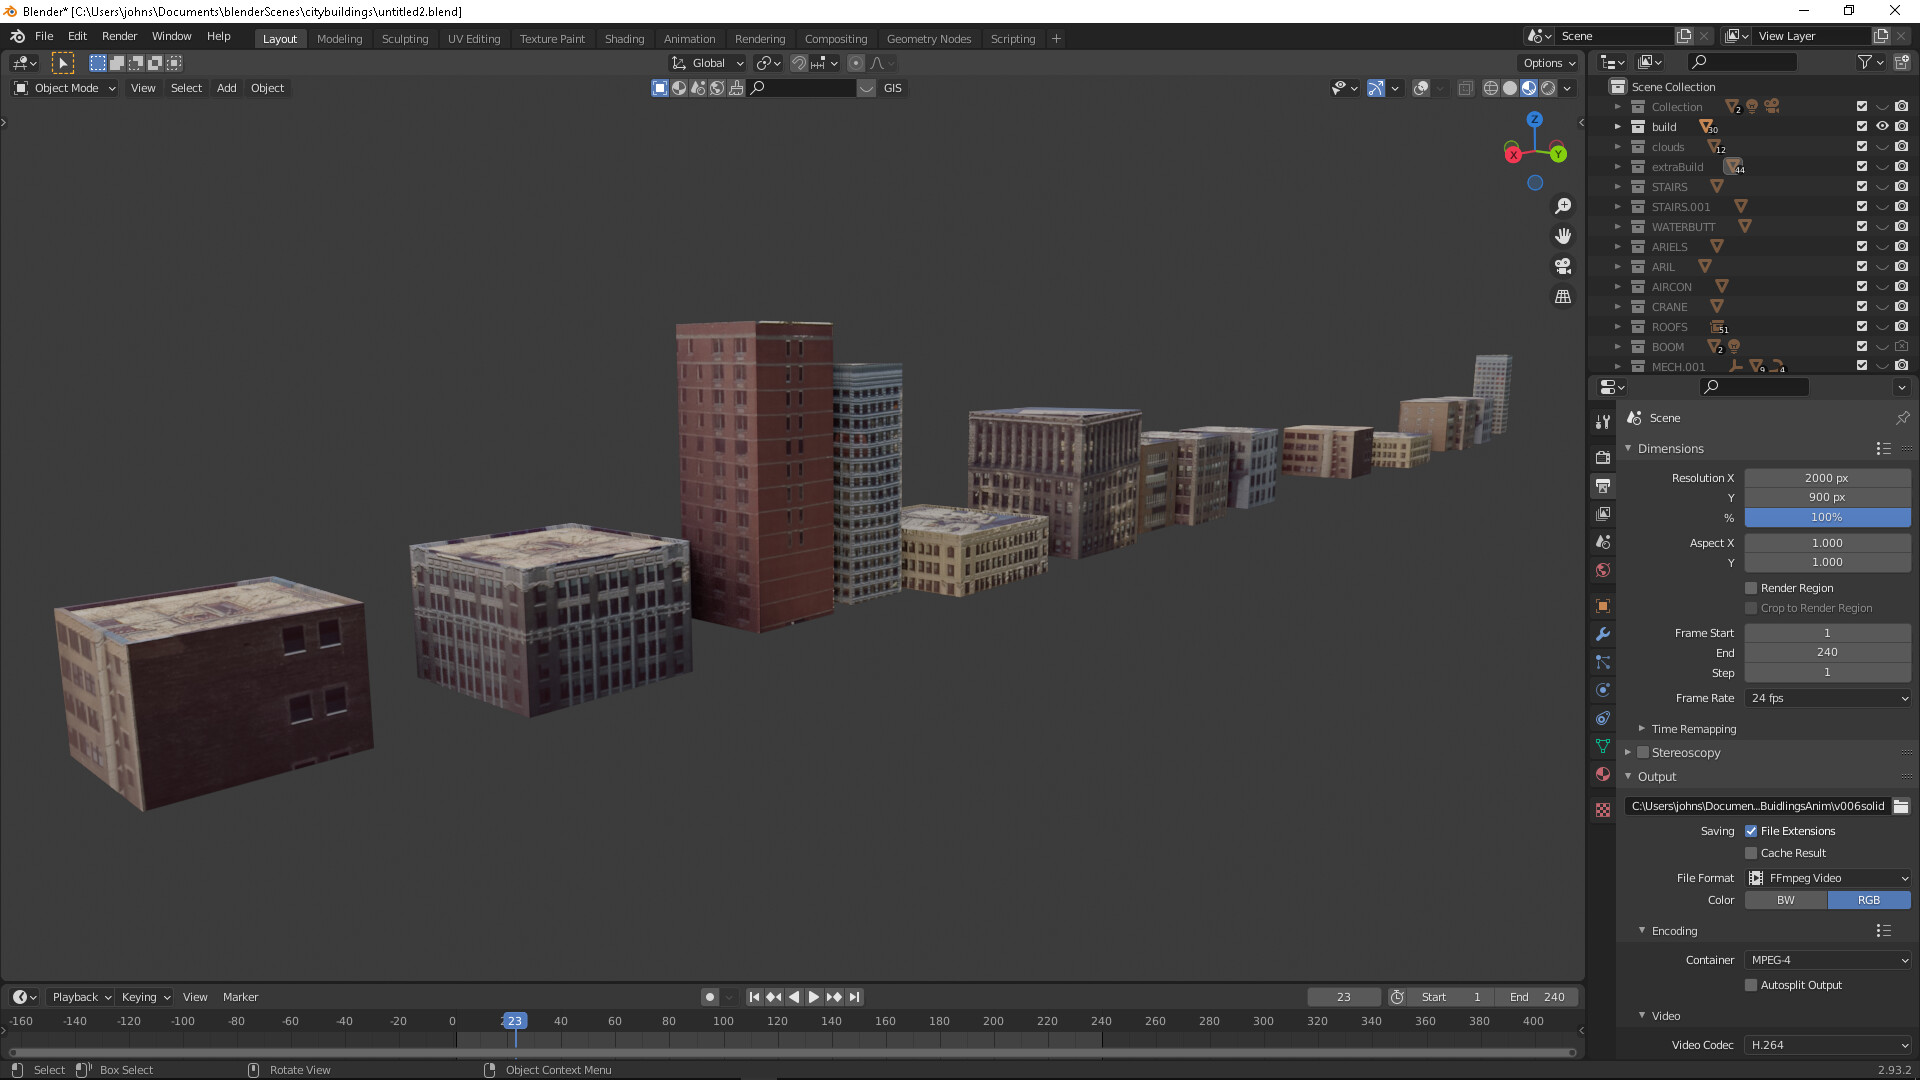Switch to rendered viewport shading mode

1548,88
